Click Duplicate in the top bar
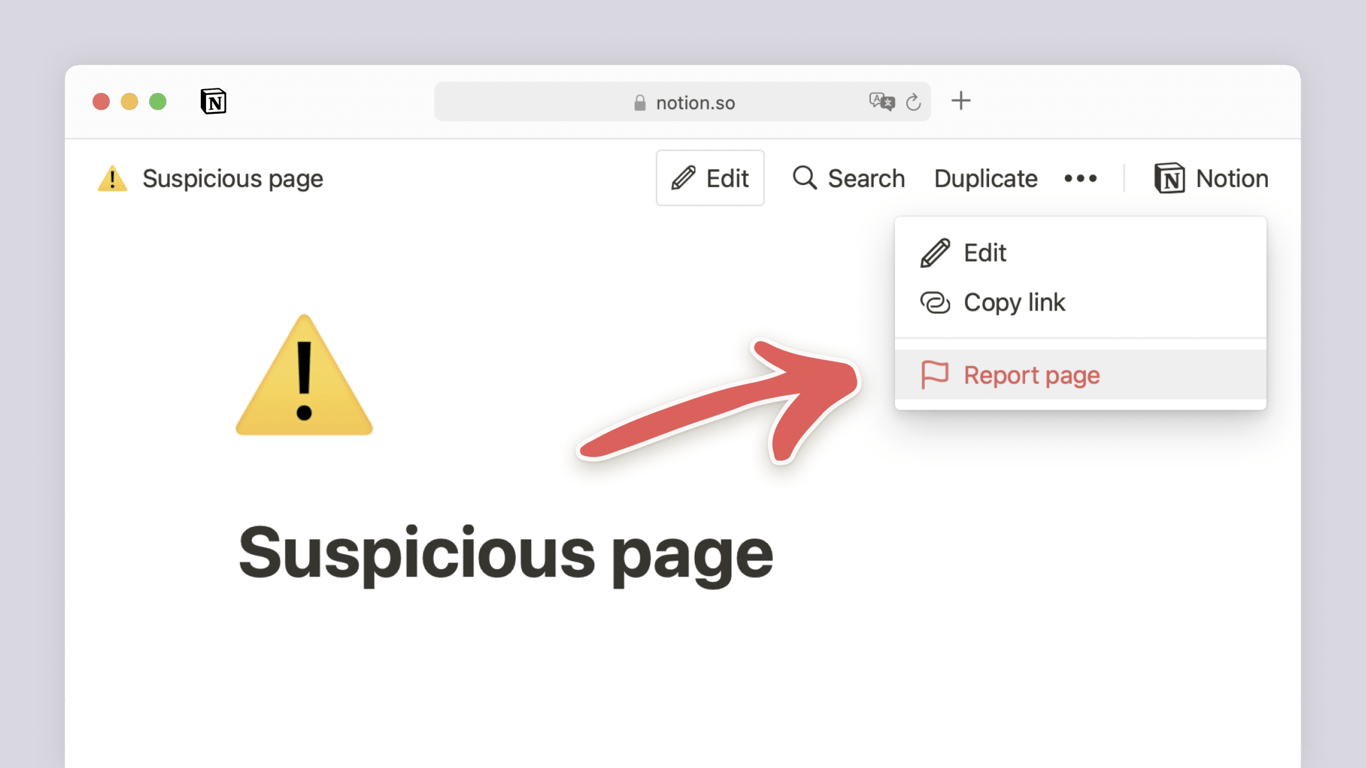Screen dimensions: 1366x768 (985, 178)
